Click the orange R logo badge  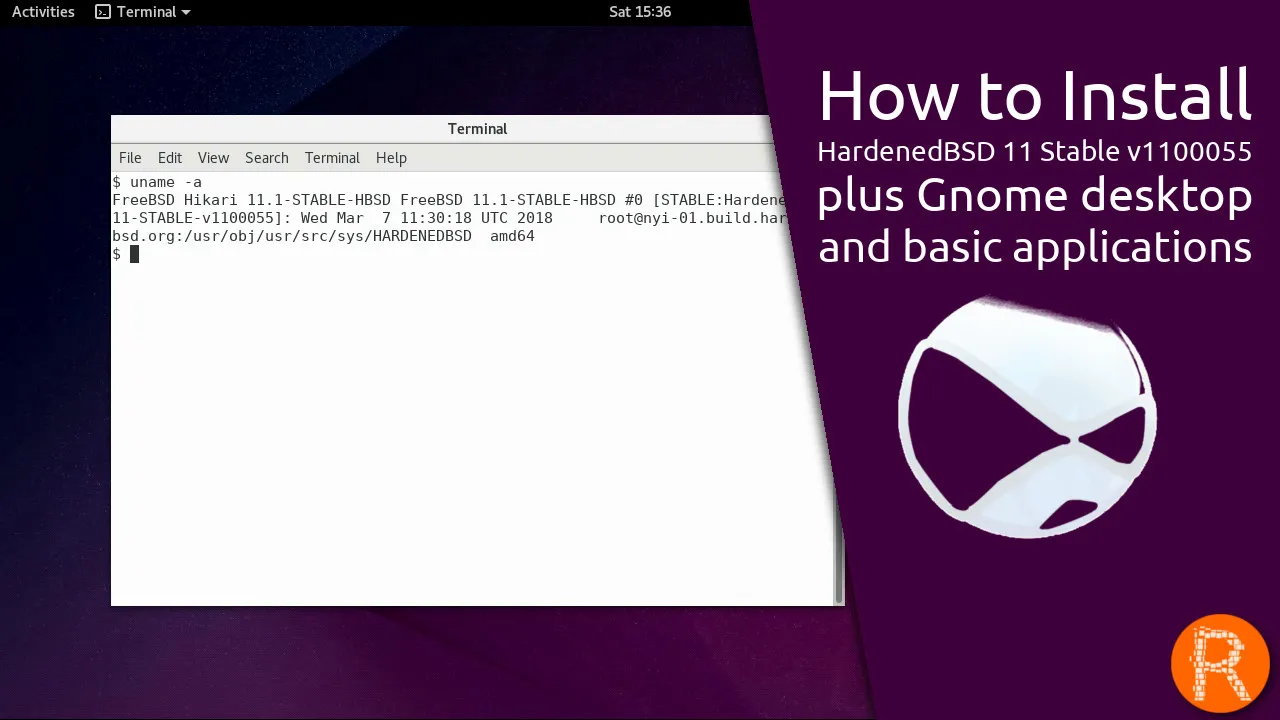[1220, 664]
